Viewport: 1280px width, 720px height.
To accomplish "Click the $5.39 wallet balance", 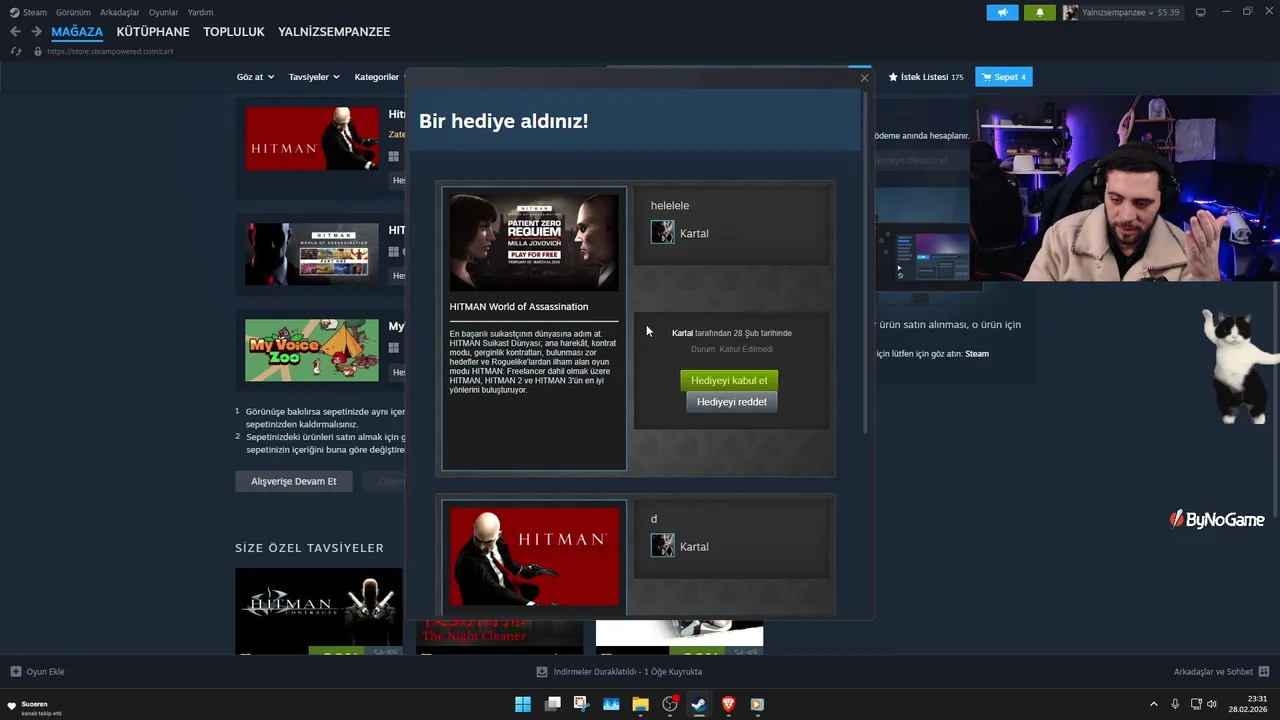I will (x=1168, y=12).
